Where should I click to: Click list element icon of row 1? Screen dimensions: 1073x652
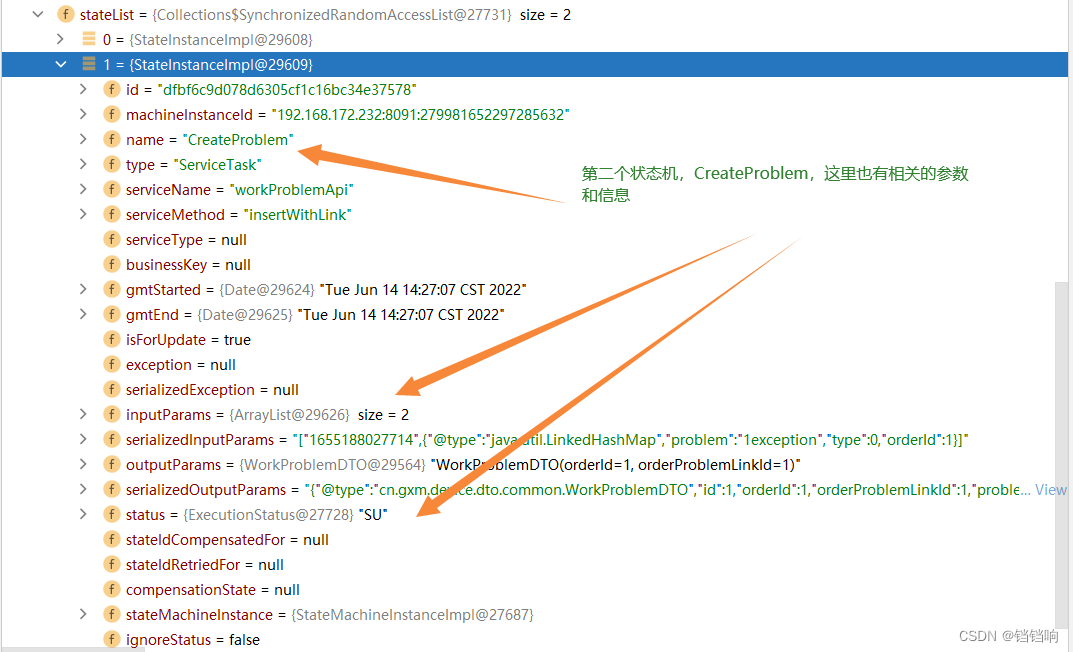pyautogui.click(x=89, y=64)
